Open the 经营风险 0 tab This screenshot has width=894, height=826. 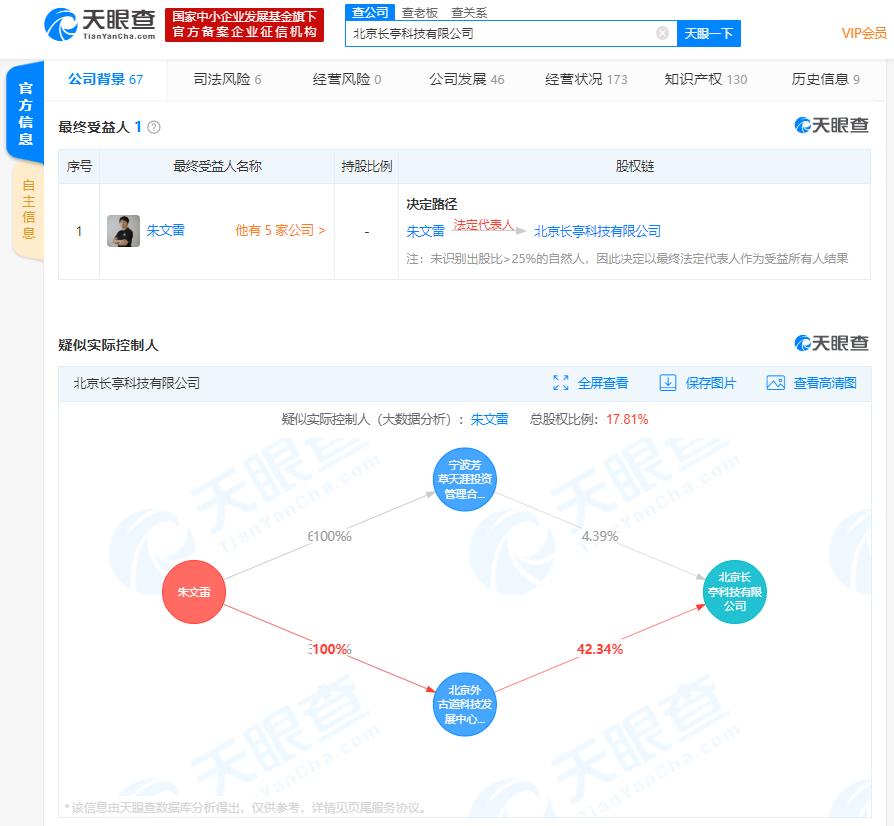point(347,79)
